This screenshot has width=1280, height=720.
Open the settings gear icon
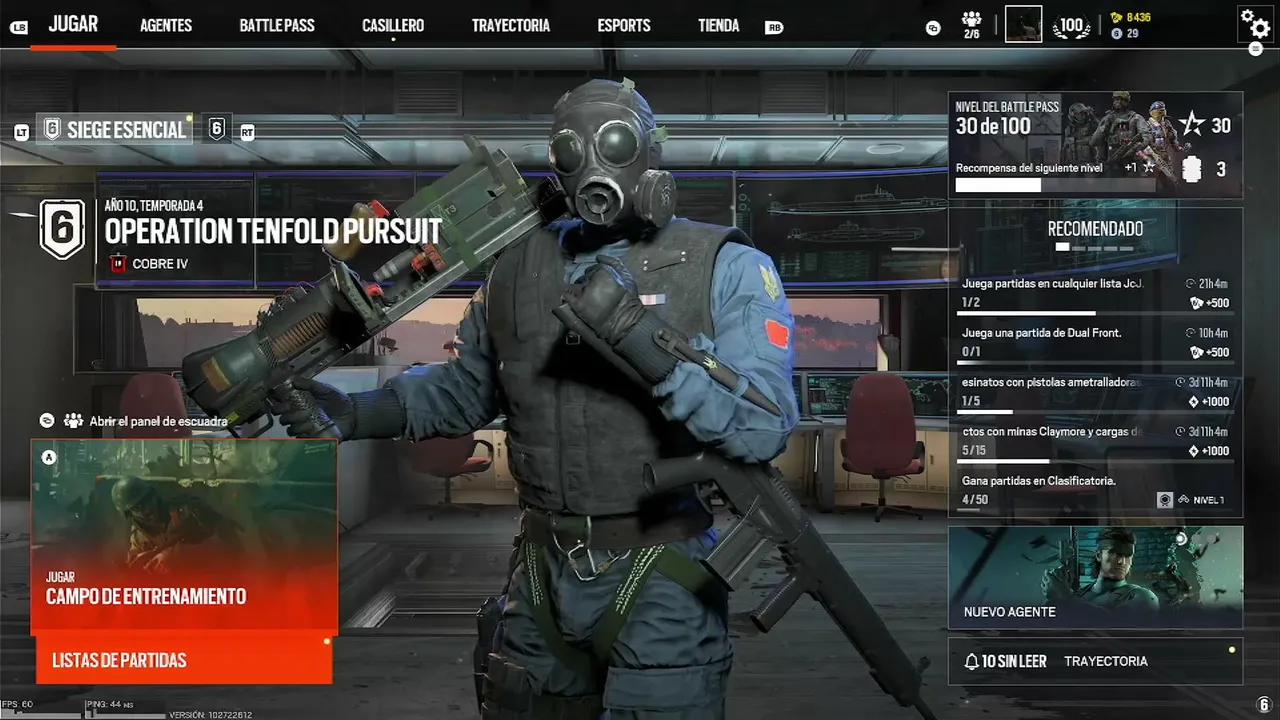[x=1255, y=22]
